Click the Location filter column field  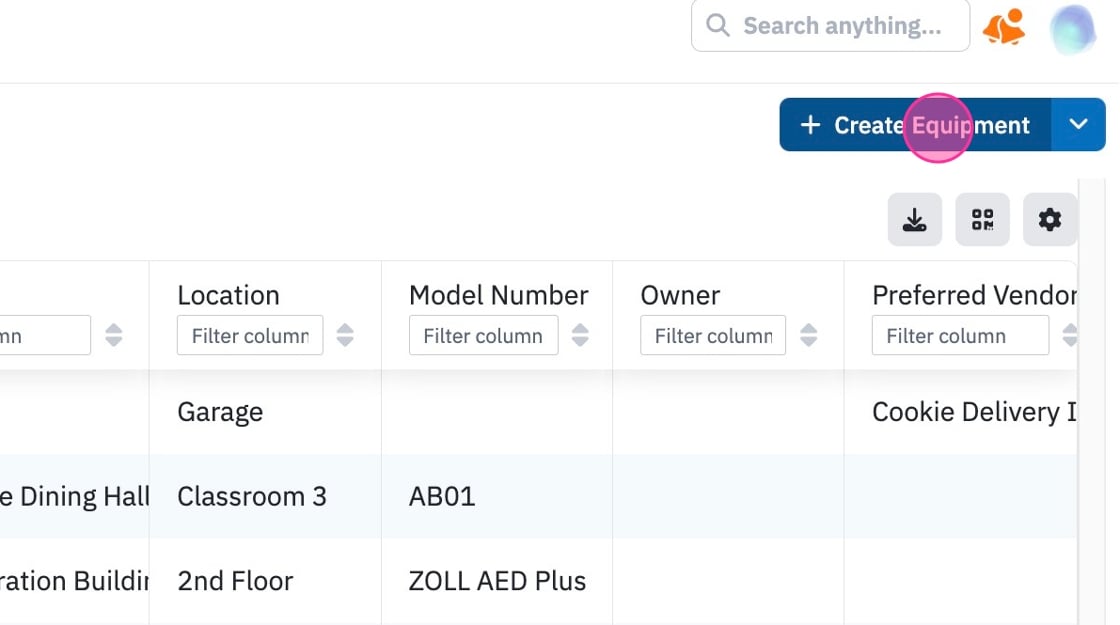tap(250, 335)
